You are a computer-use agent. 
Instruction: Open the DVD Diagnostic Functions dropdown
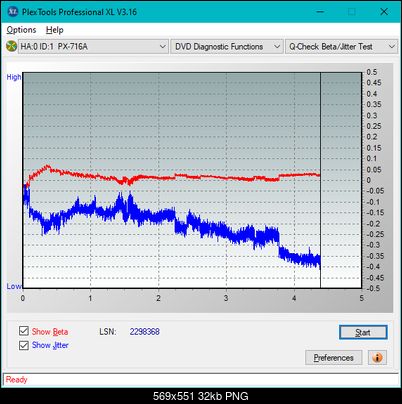(227, 46)
